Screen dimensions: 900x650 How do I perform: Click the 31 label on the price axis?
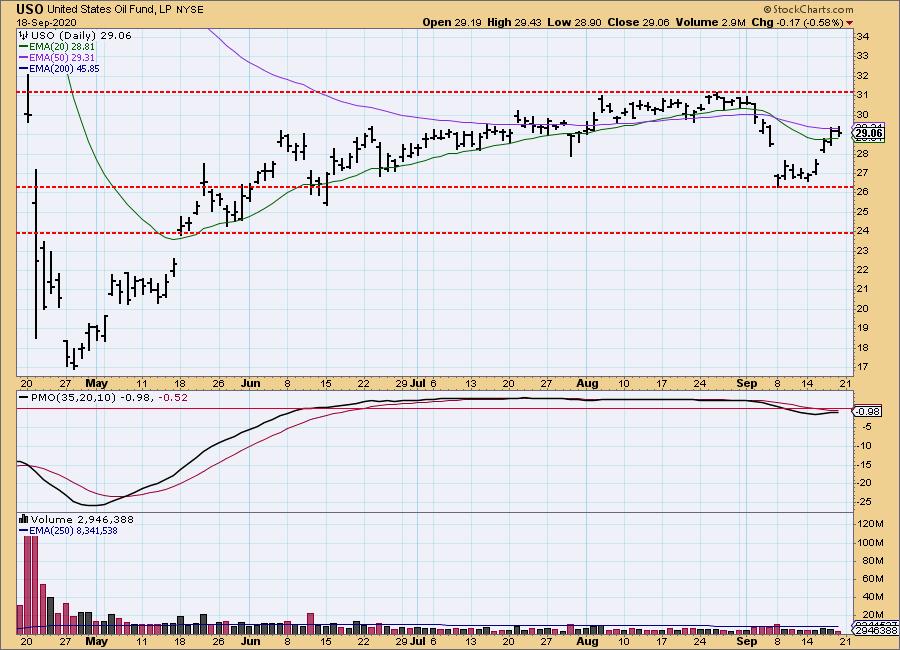[863, 95]
